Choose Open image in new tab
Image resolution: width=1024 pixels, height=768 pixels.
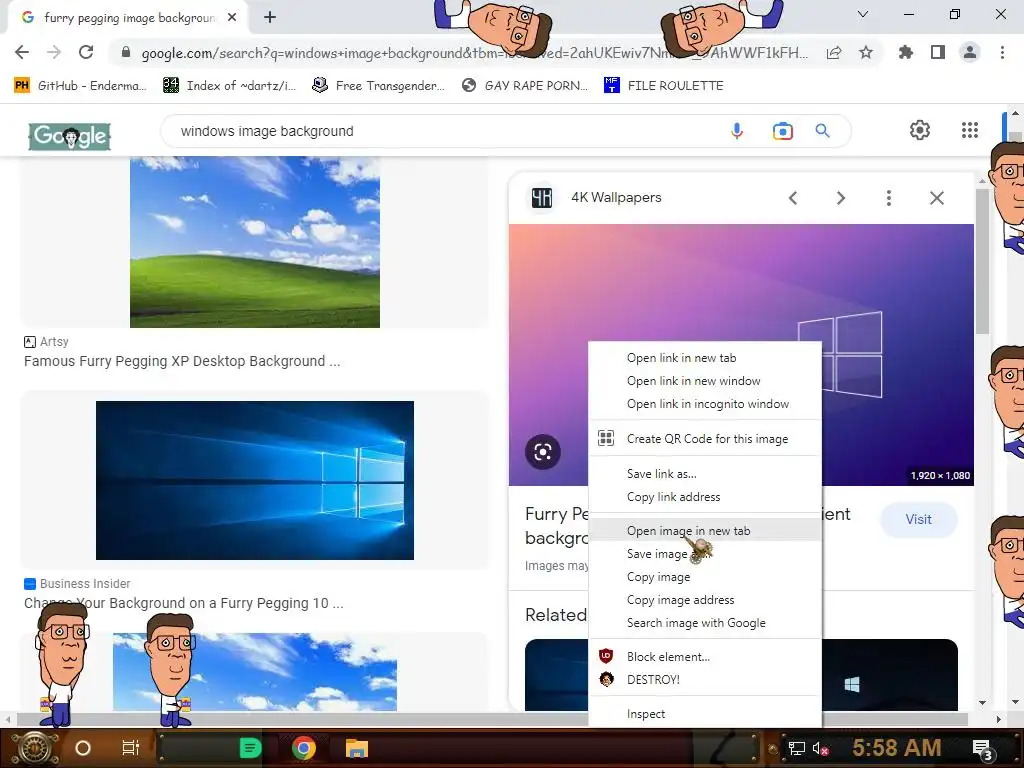coord(705,531)
